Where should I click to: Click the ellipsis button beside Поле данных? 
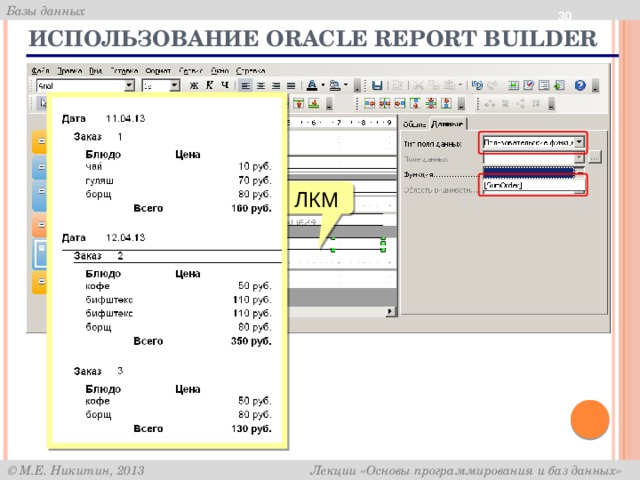tap(595, 158)
